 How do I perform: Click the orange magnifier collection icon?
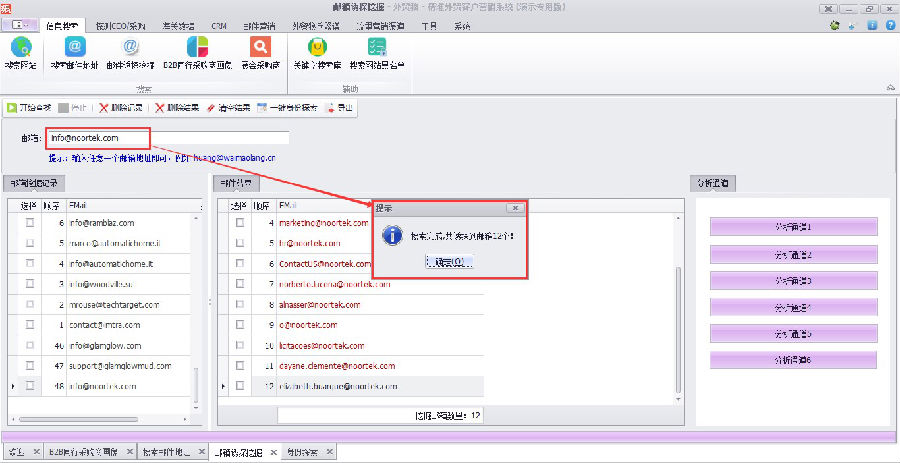click(260, 49)
